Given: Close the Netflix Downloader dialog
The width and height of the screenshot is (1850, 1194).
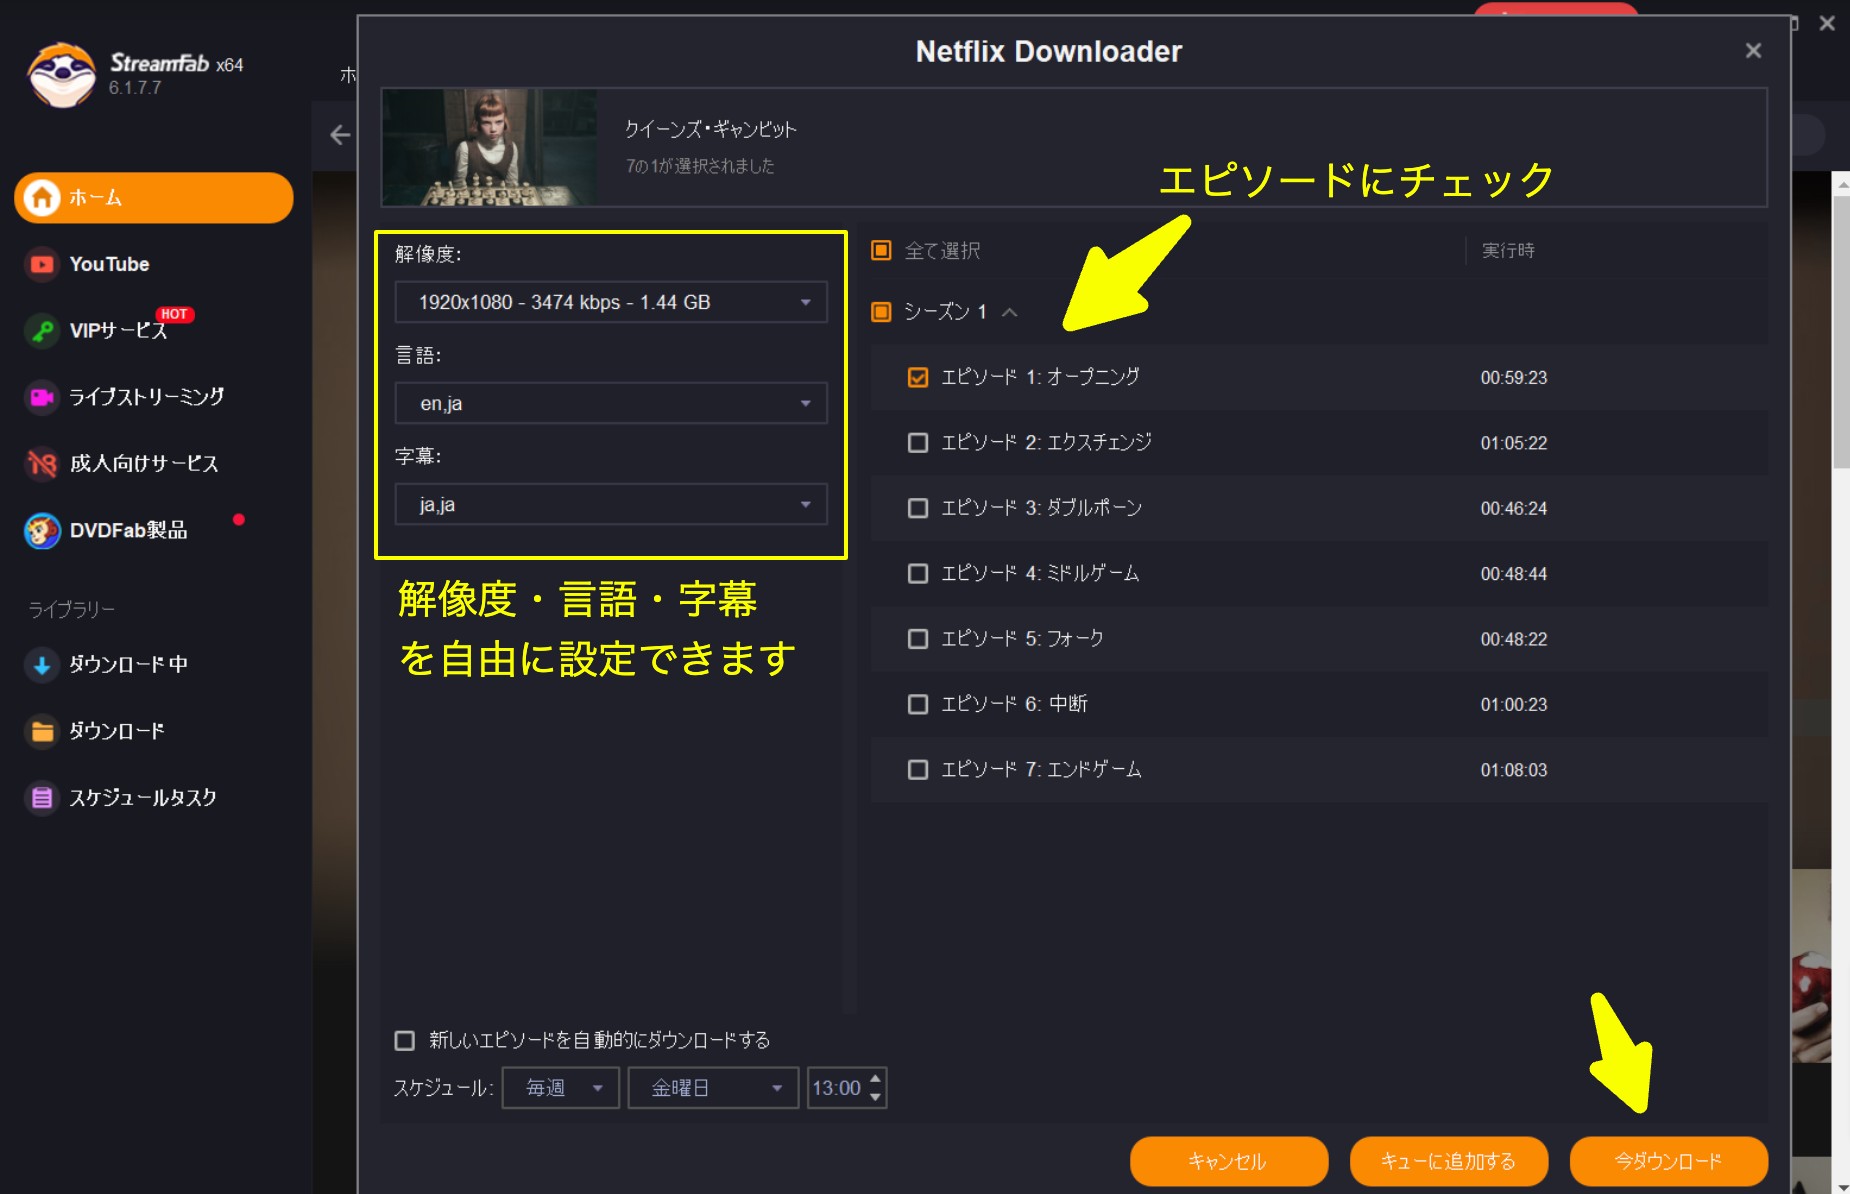Looking at the screenshot, I should pos(1753,50).
